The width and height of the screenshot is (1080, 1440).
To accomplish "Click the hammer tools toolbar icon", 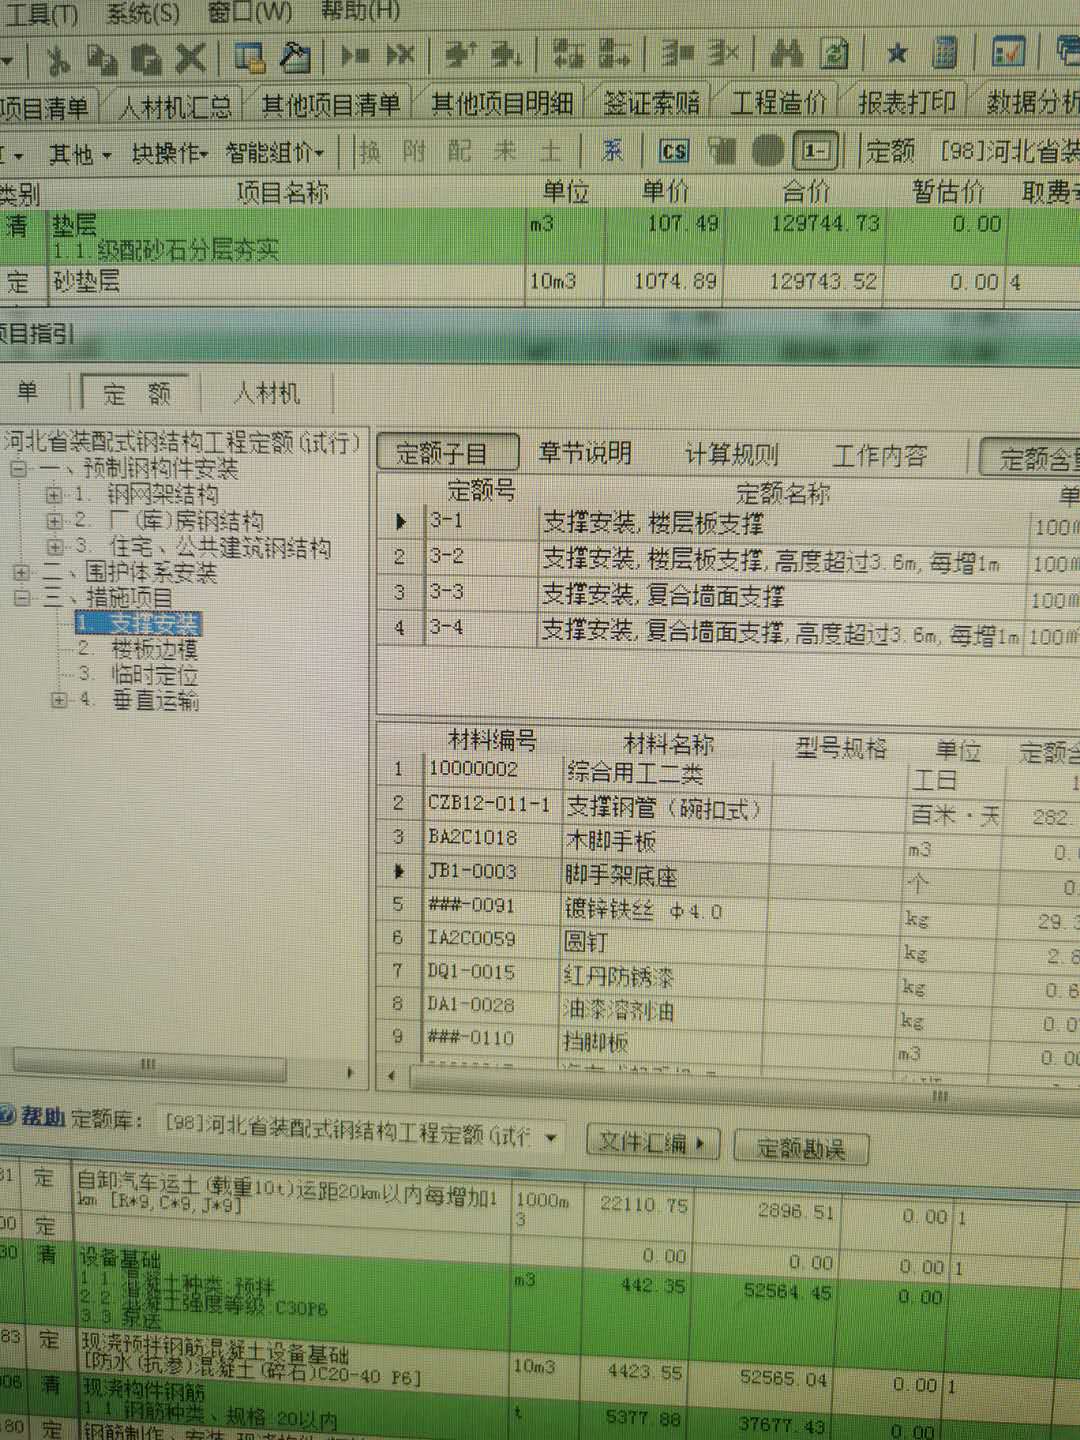I will click(x=294, y=58).
